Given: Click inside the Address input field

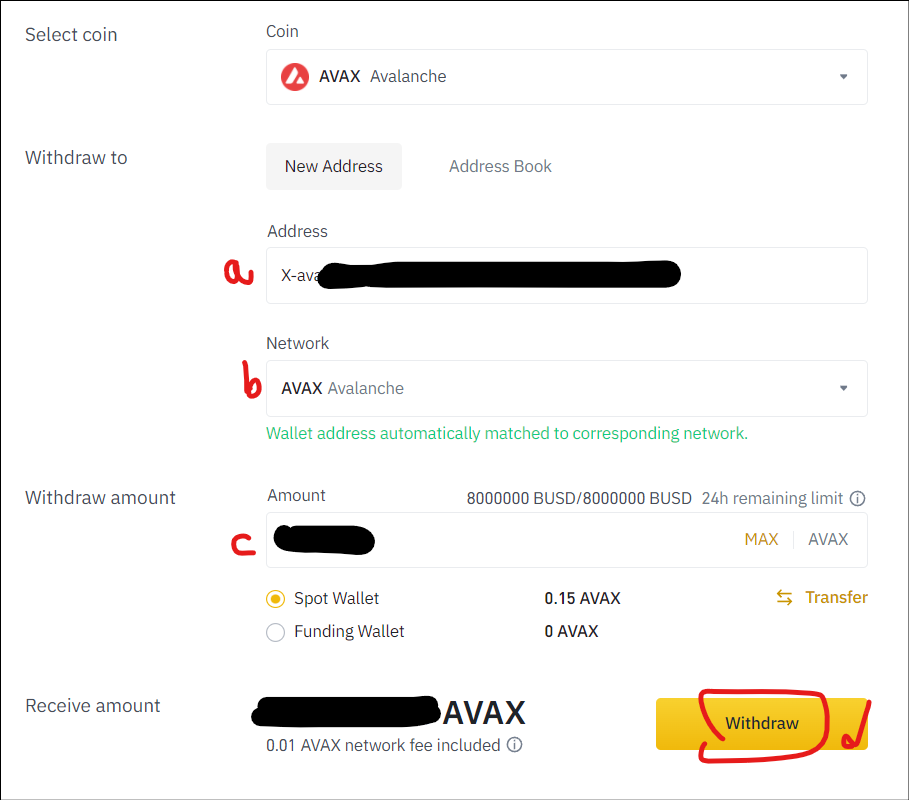Looking at the screenshot, I should [x=566, y=275].
